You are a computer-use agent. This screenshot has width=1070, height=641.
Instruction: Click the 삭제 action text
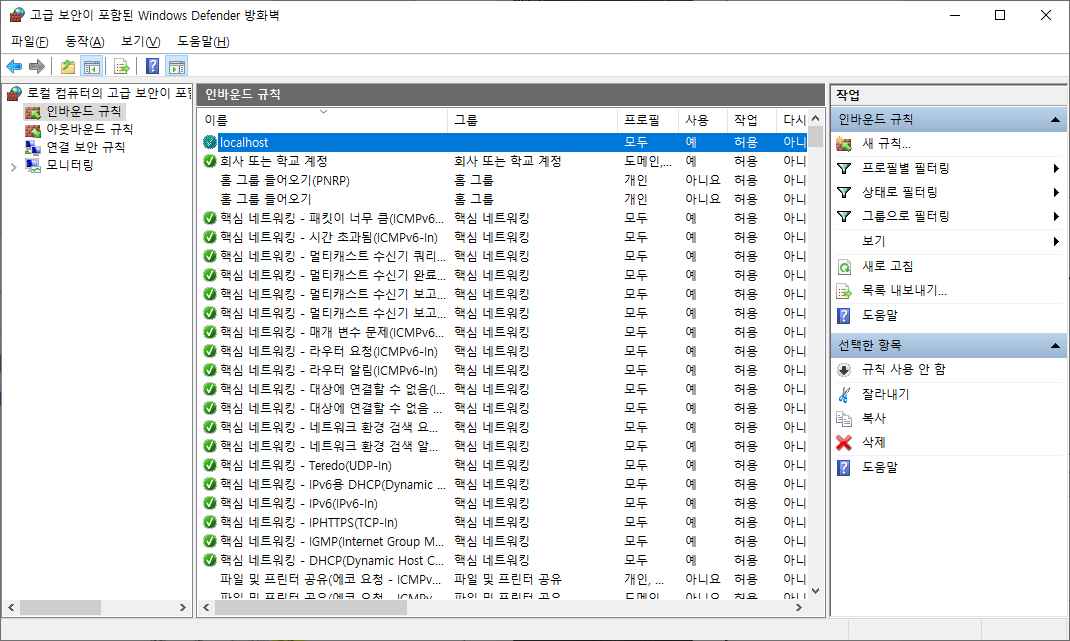coord(873,443)
